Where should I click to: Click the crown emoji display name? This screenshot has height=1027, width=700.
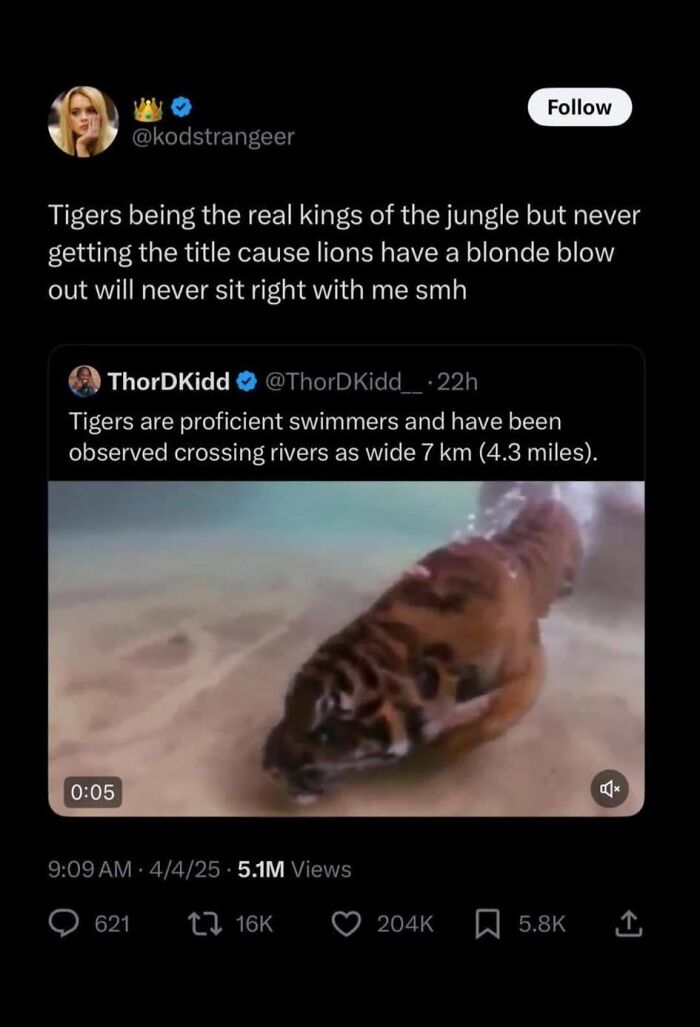click(x=149, y=109)
